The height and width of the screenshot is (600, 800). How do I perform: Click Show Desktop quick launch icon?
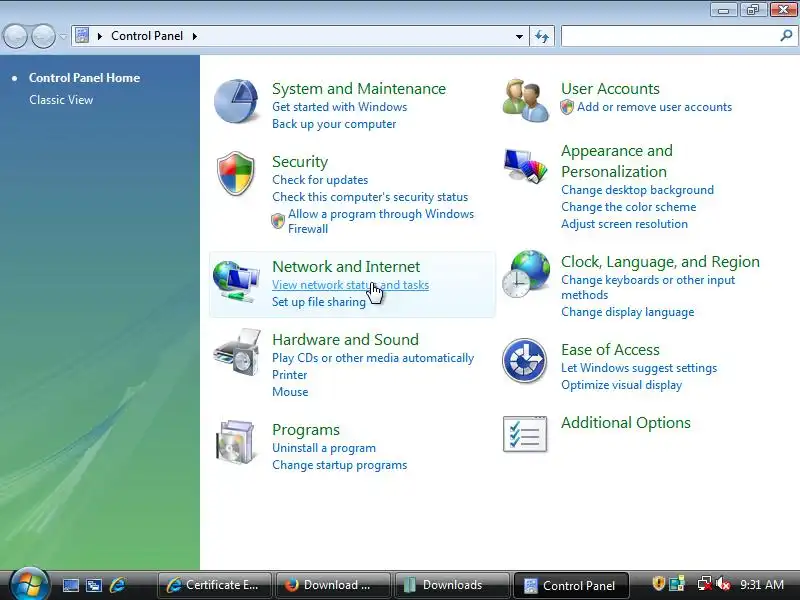pyautogui.click(x=70, y=585)
